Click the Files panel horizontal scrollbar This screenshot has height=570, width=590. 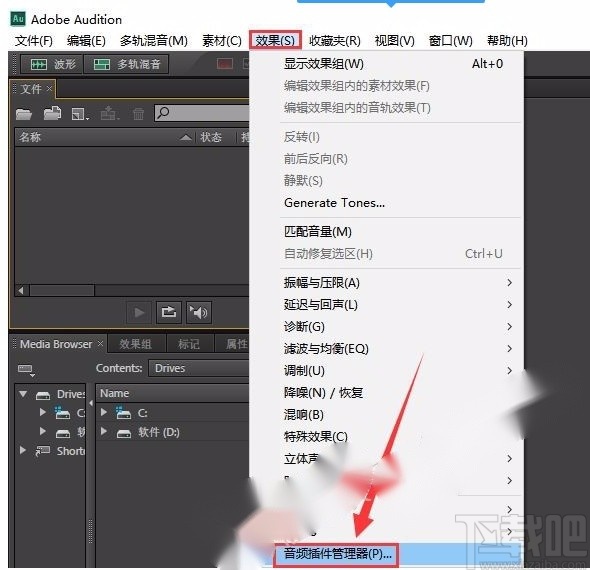click(x=62, y=290)
